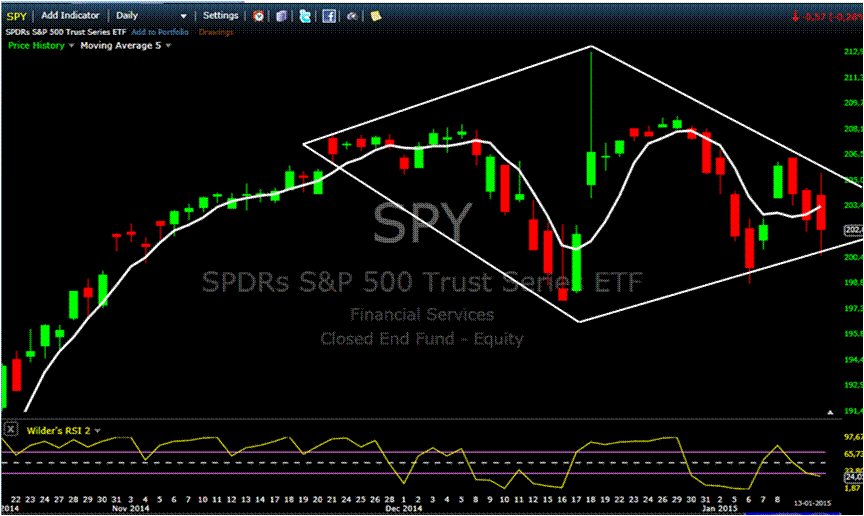Click the small up-arrow above RSI panel
Image resolution: width=864 pixels, height=516 pixels.
click(830, 412)
